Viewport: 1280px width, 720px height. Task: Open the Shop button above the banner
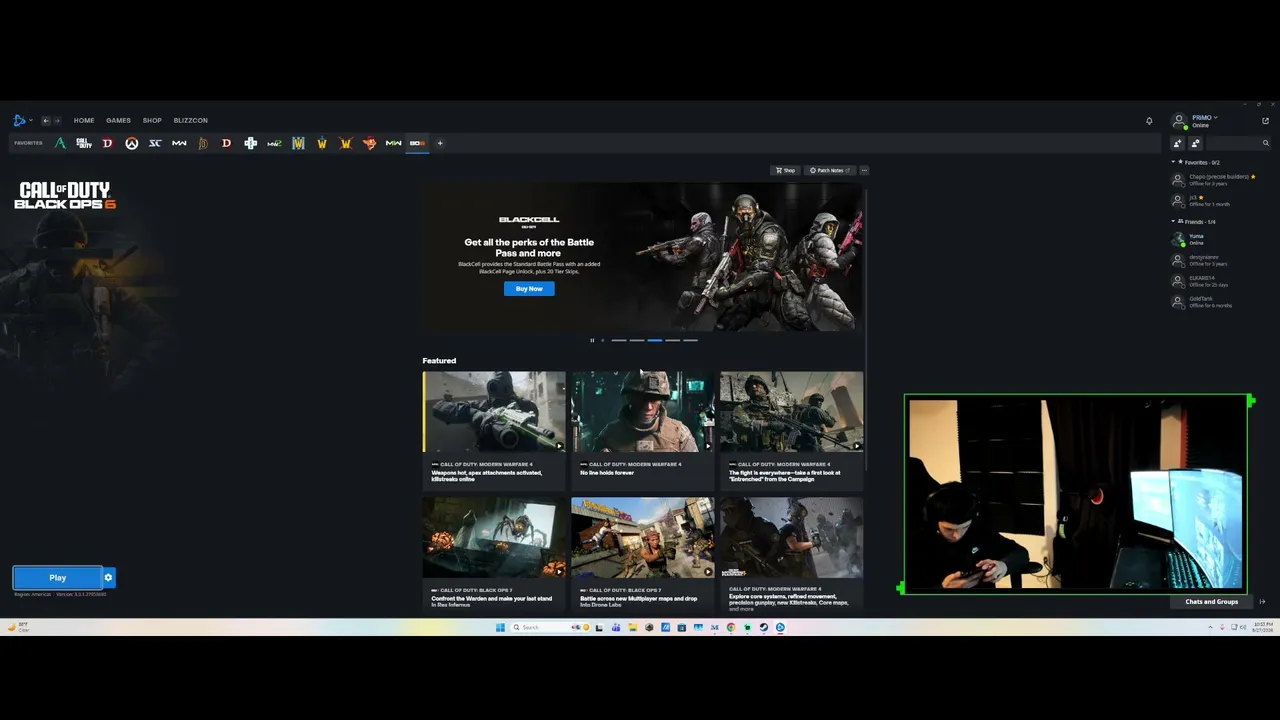click(x=785, y=171)
